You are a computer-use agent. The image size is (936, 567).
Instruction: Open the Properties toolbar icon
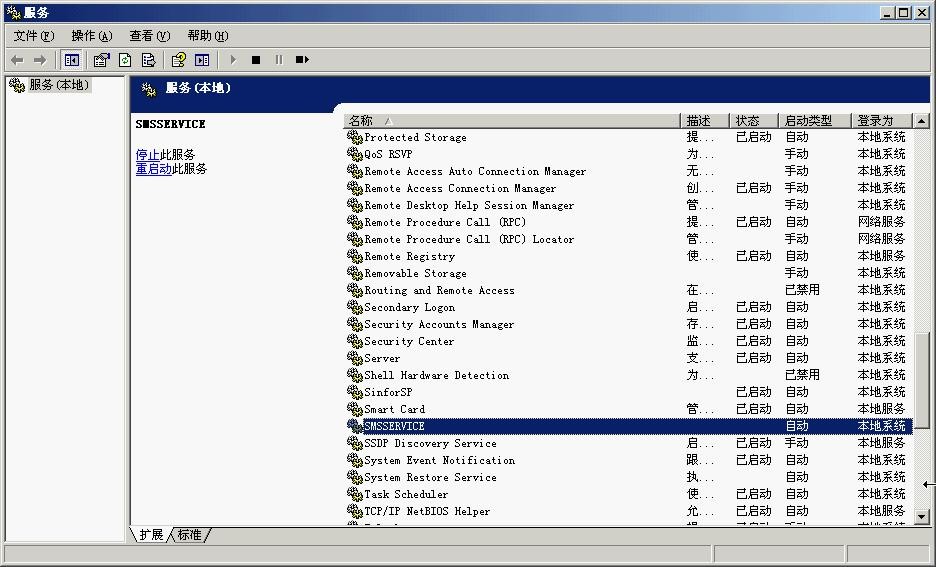(101, 60)
